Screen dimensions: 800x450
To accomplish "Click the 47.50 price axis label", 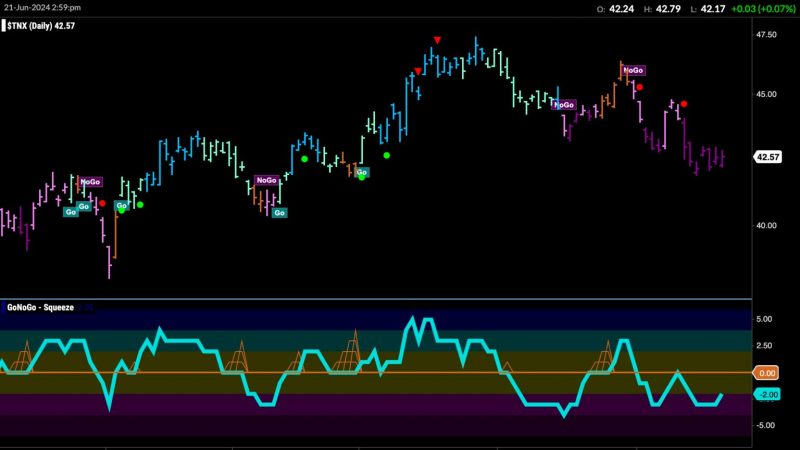I will click(766, 35).
